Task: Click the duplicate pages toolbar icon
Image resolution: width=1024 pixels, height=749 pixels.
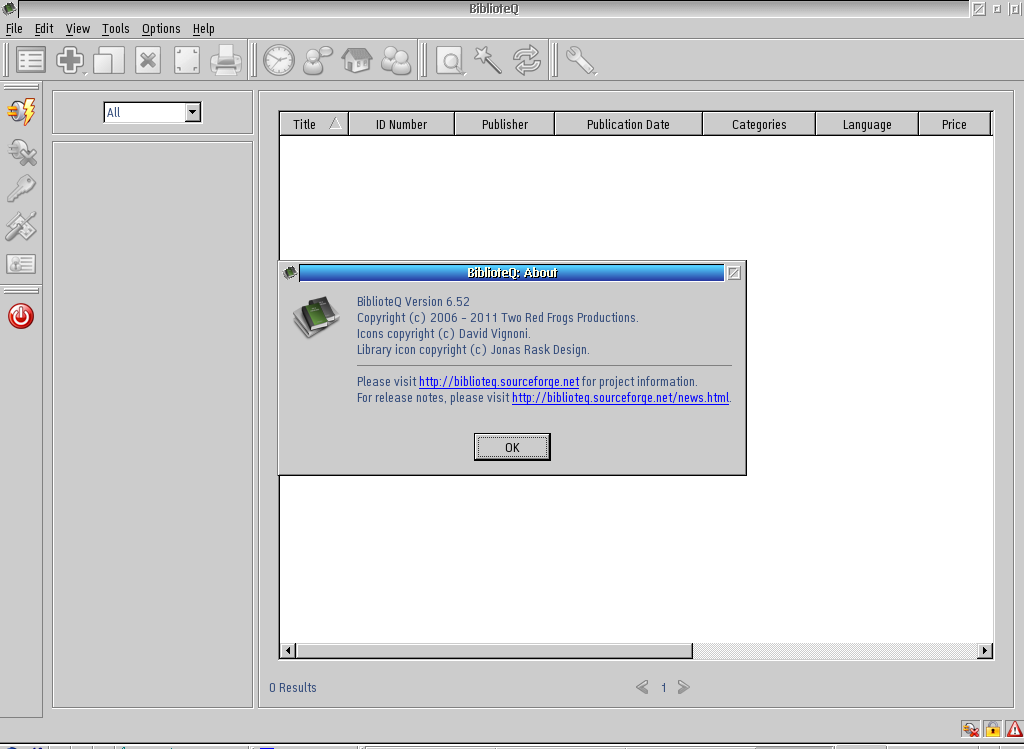Action: pos(109,60)
